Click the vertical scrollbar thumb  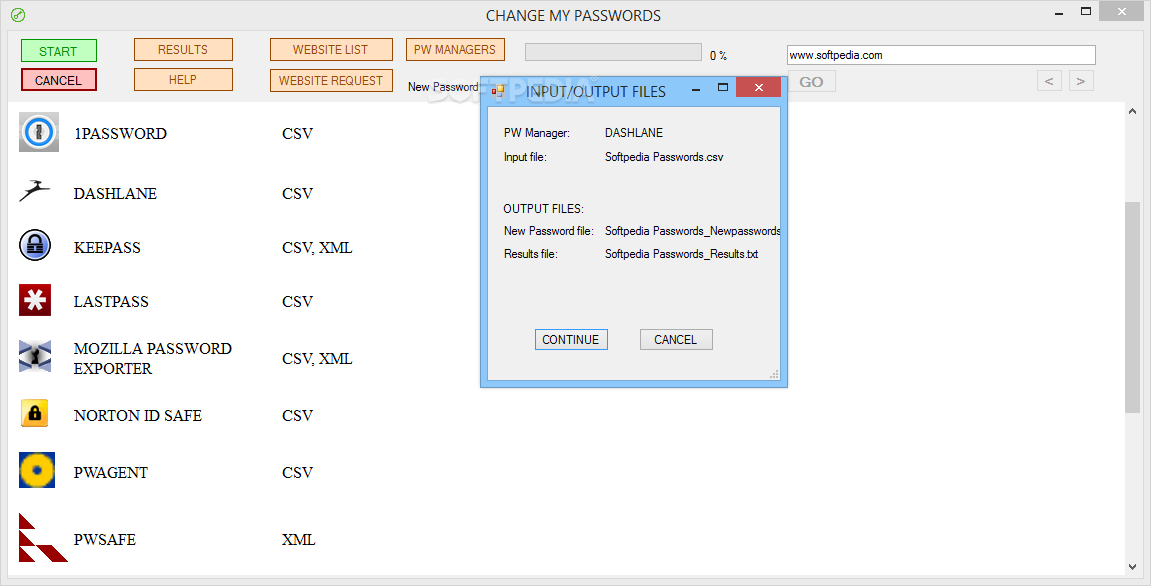(x=1131, y=308)
